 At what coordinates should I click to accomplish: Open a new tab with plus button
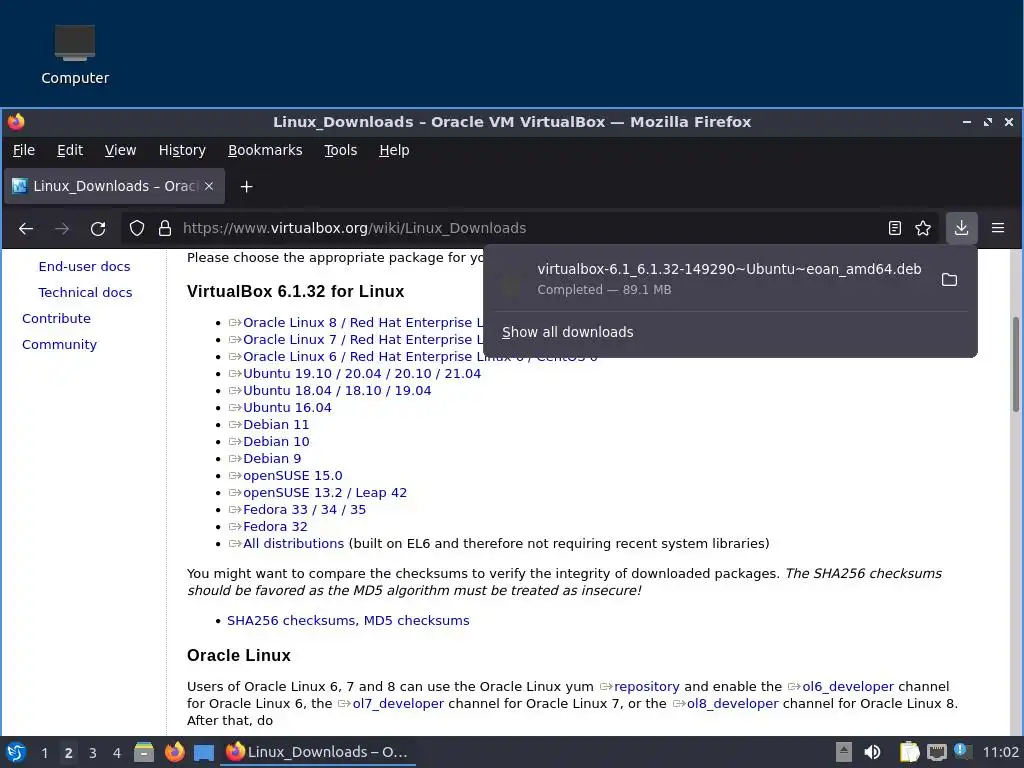tap(246, 187)
